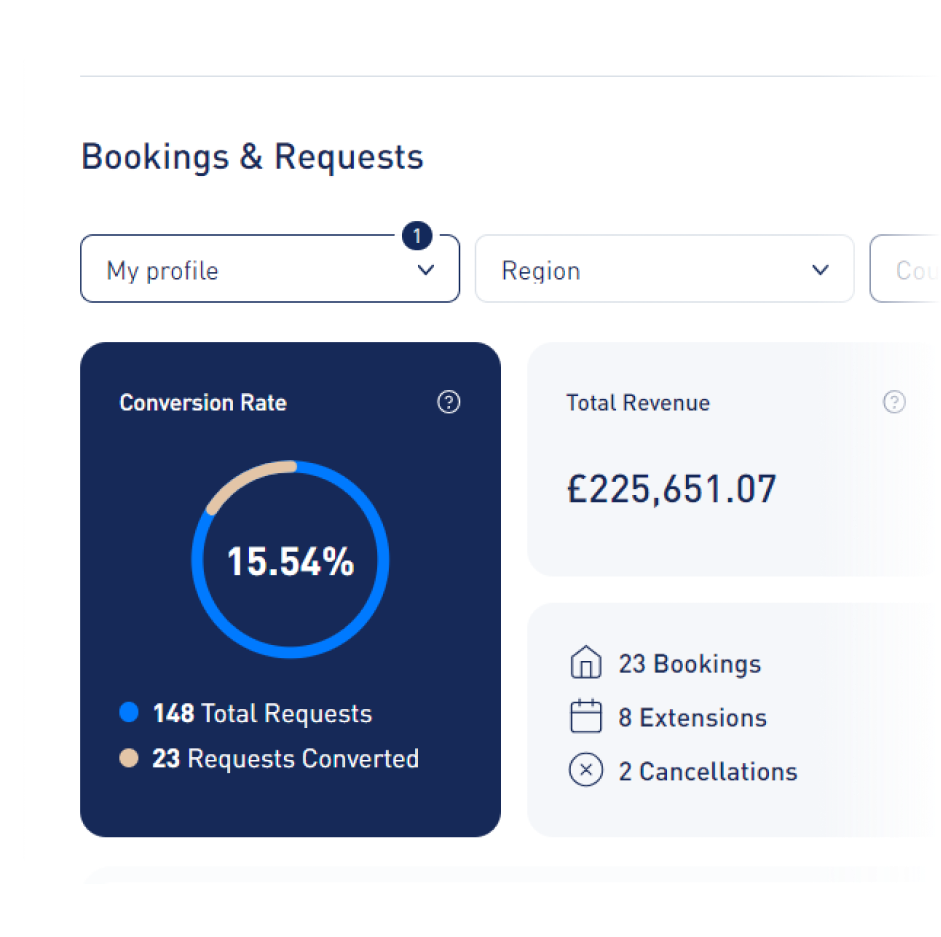Expand the Region dropdown
The height and width of the screenshot is (937, 941).
click(x=664, y=269)
